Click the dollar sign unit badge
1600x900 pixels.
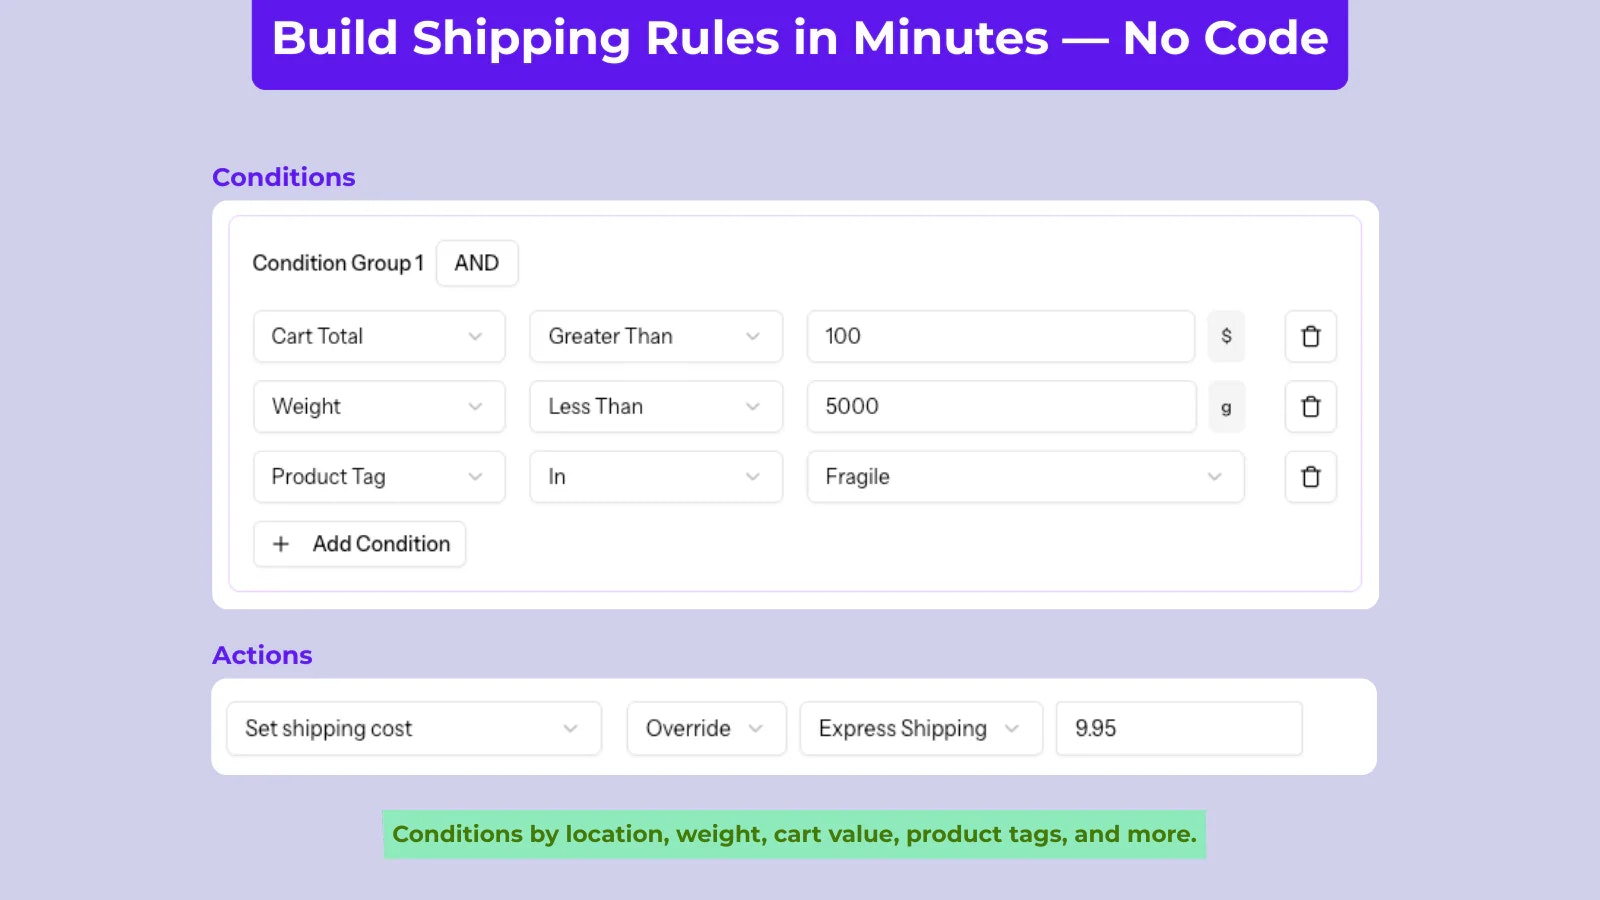pos(1226,336)
